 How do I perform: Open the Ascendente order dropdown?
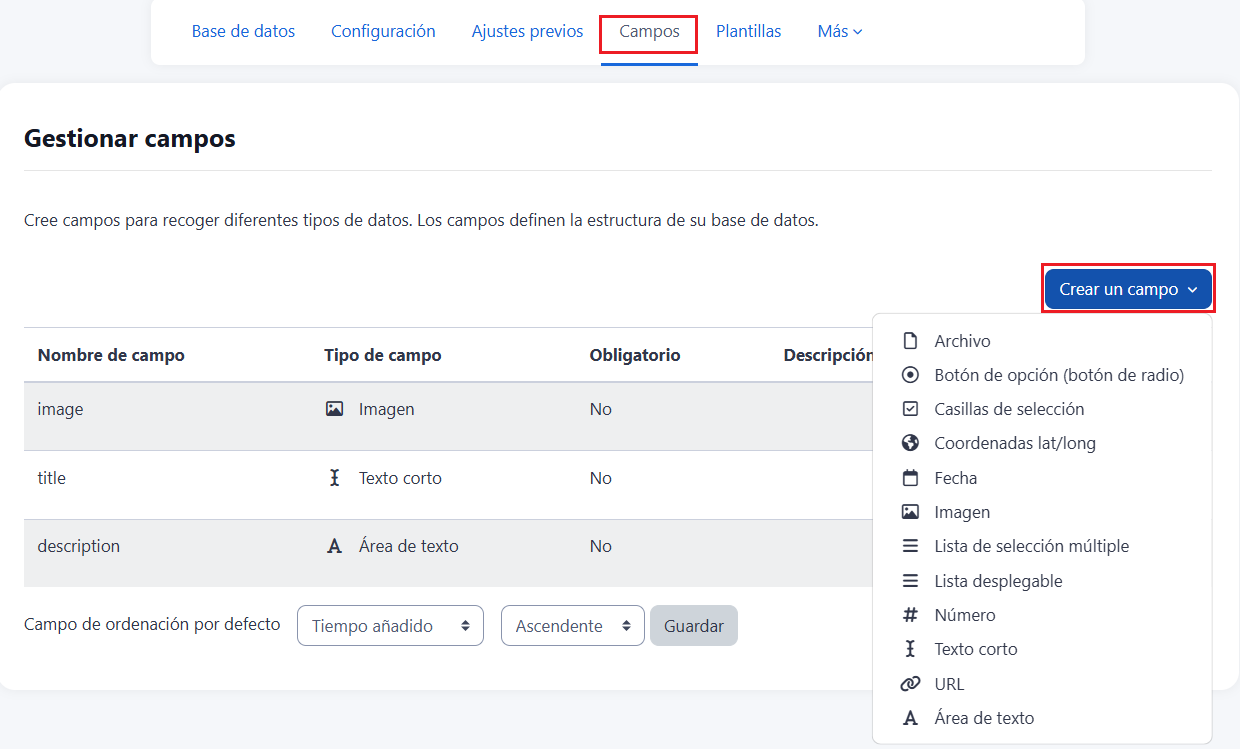coord(572,626)
